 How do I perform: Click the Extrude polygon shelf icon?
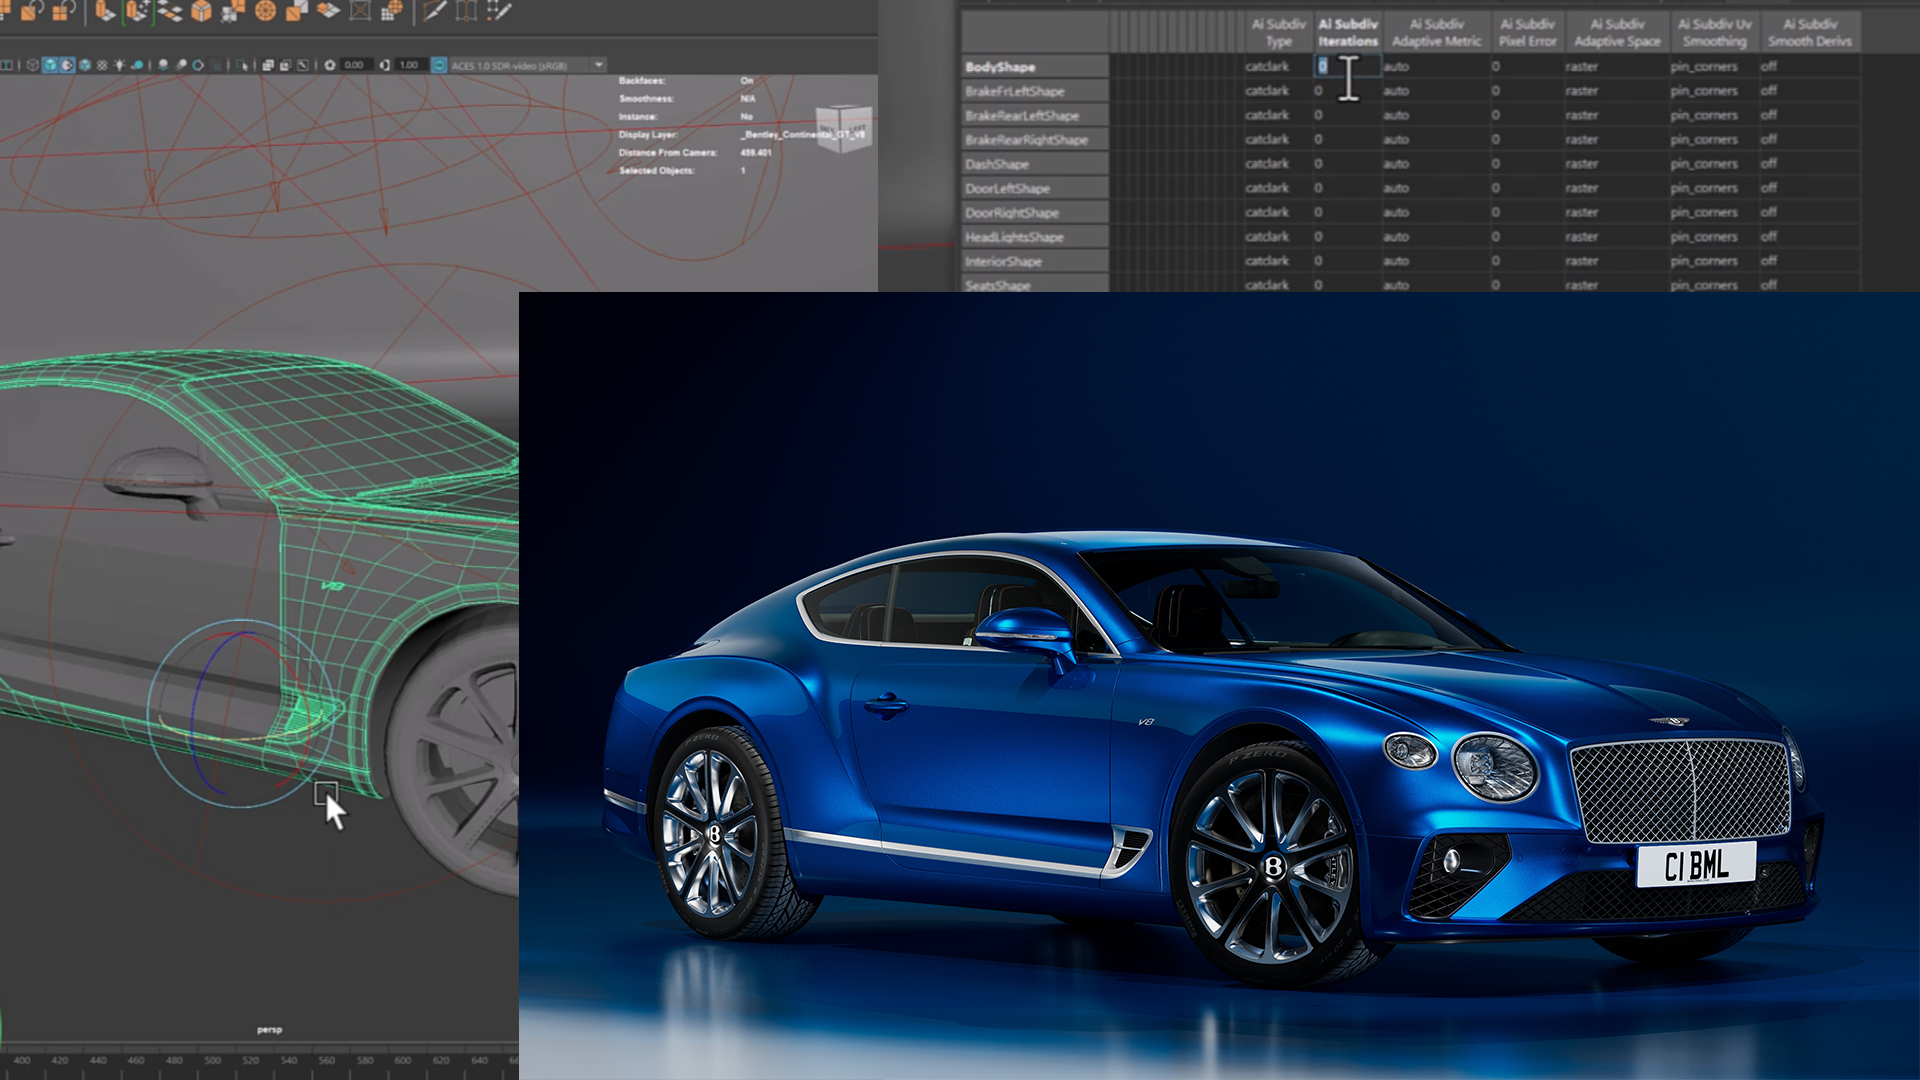105,11
